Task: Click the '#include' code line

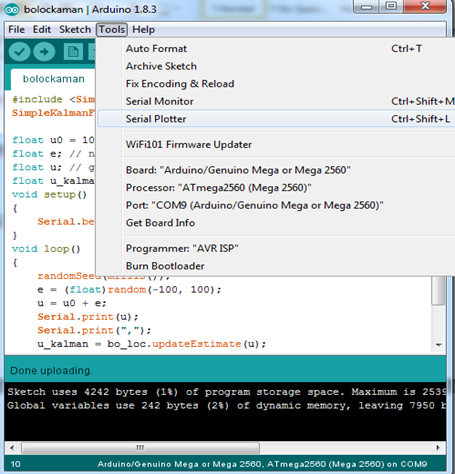Action: pos(53,99)
